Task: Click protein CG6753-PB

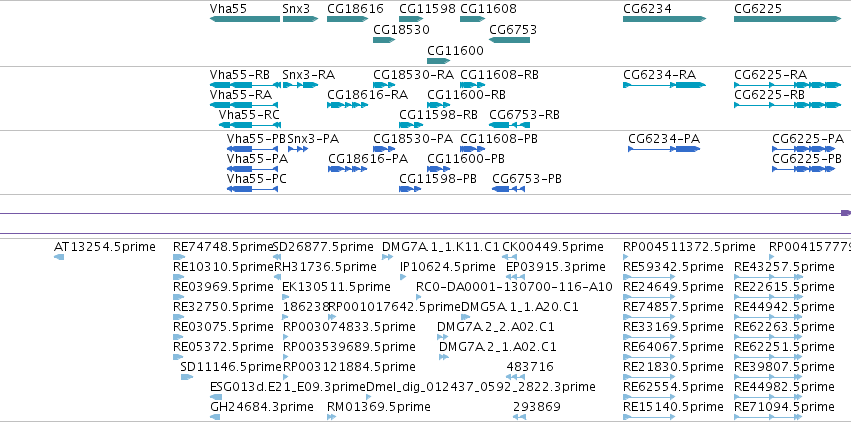Action: [x=509, y=189]
